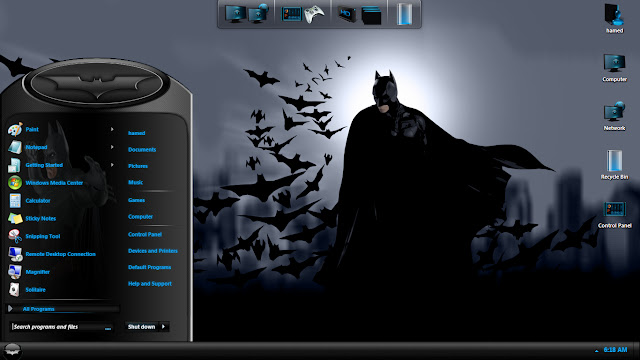Open Pictures from the Start menu
The image size is (640, 360).
coord(138,166)
